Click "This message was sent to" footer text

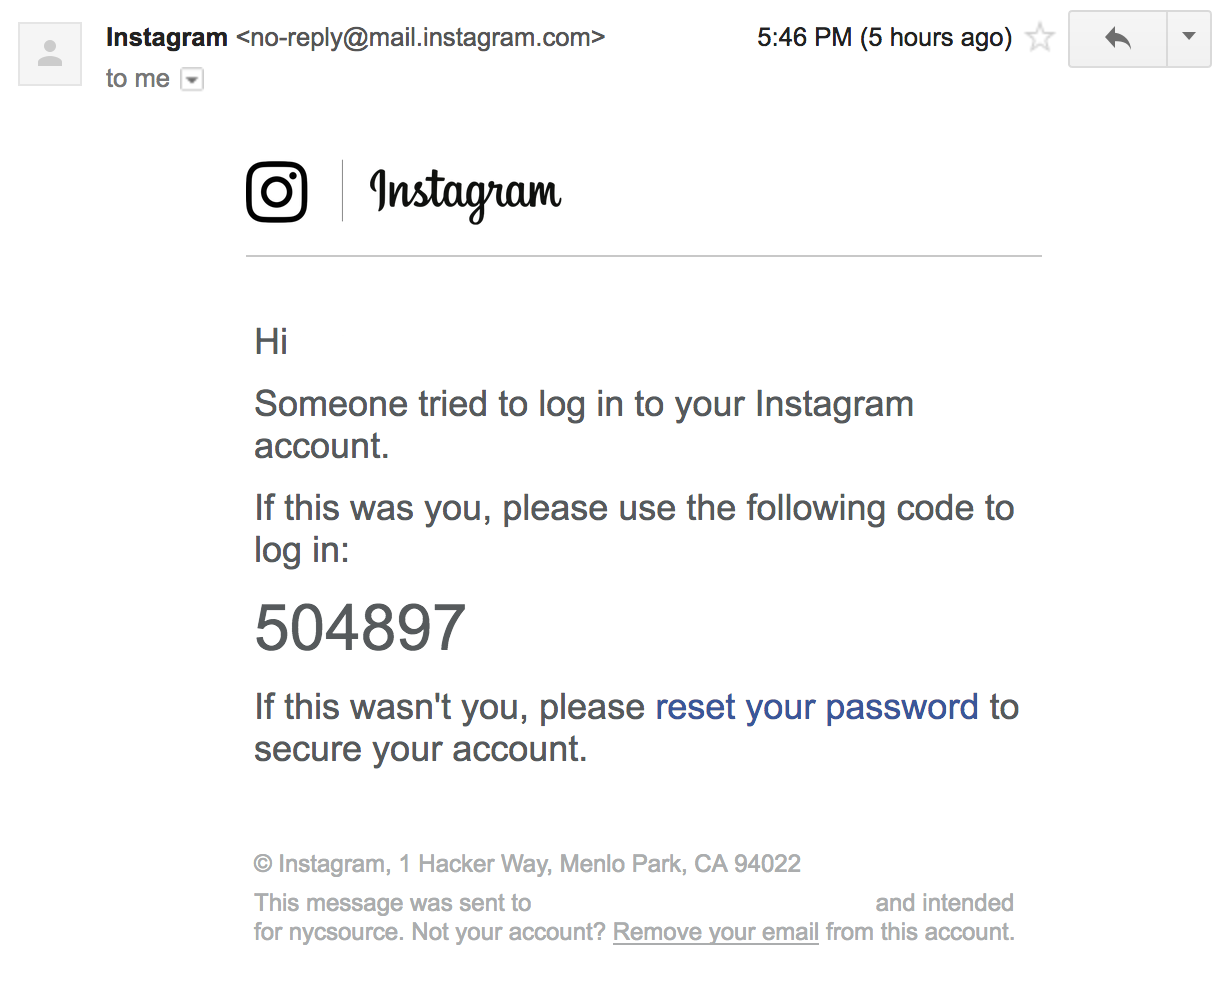click(x=392, y=903)
